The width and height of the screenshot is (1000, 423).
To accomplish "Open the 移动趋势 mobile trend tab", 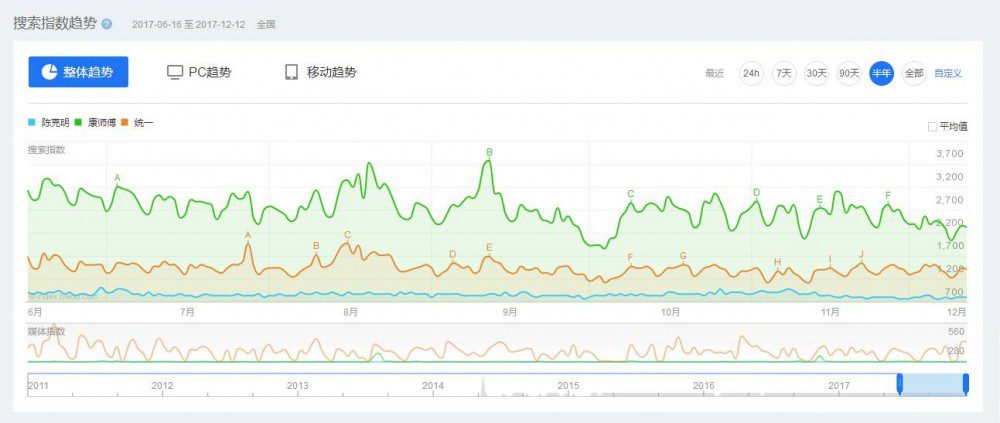I will [320, 72].
